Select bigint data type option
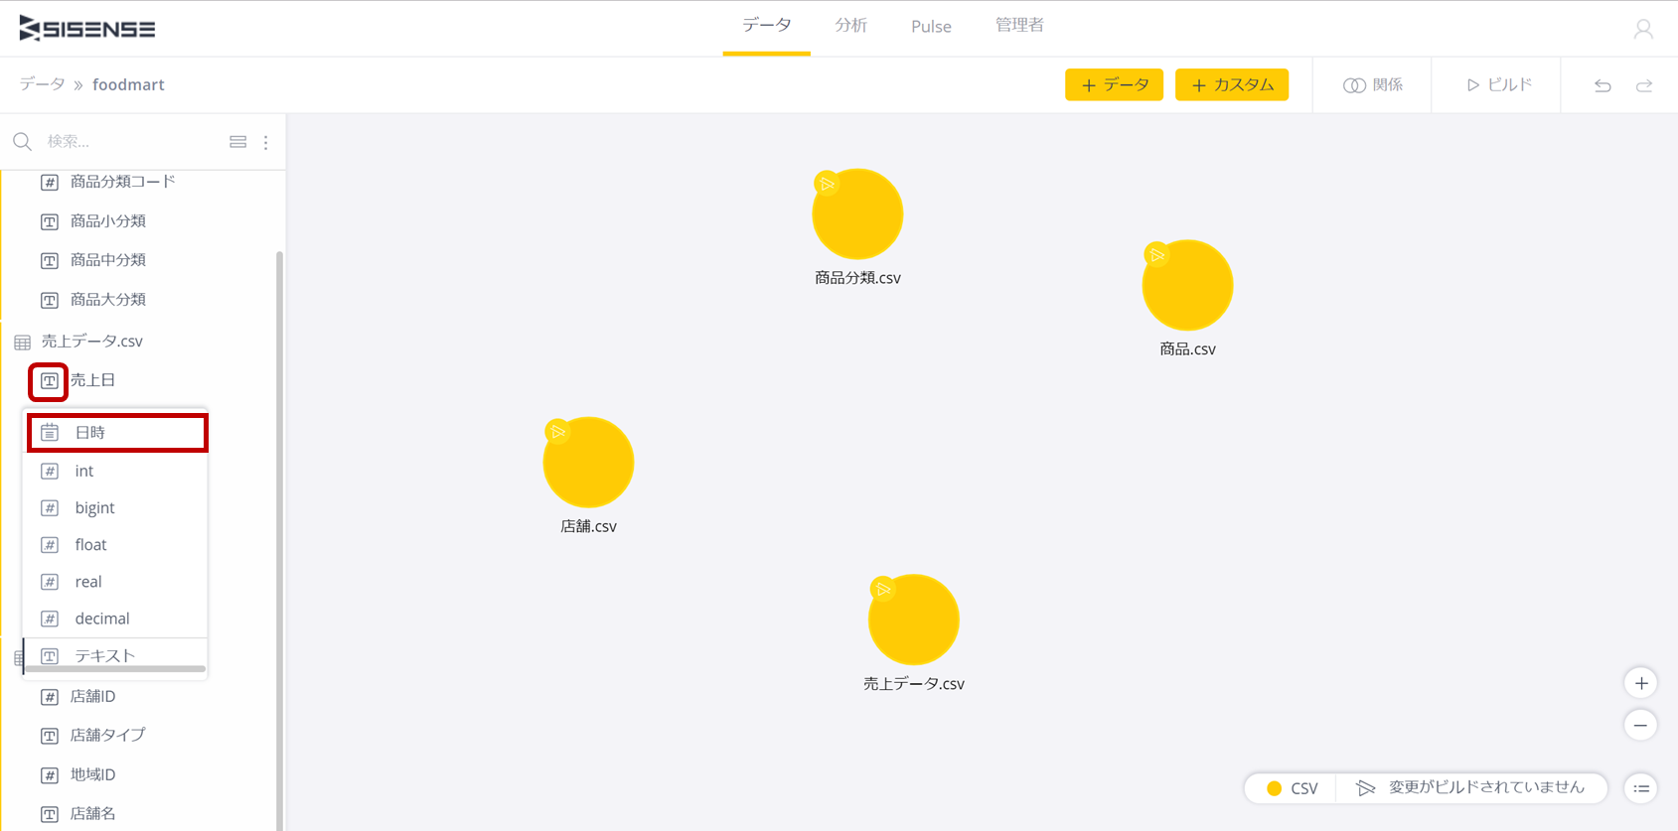Screen dimensions: 1678x831 click(115, 508)
